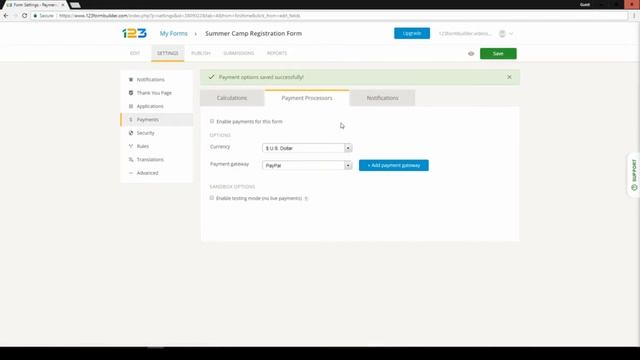Open the Support side tab
The height and width of the screenshot is (360, 640).
click(x=634, y=175)
